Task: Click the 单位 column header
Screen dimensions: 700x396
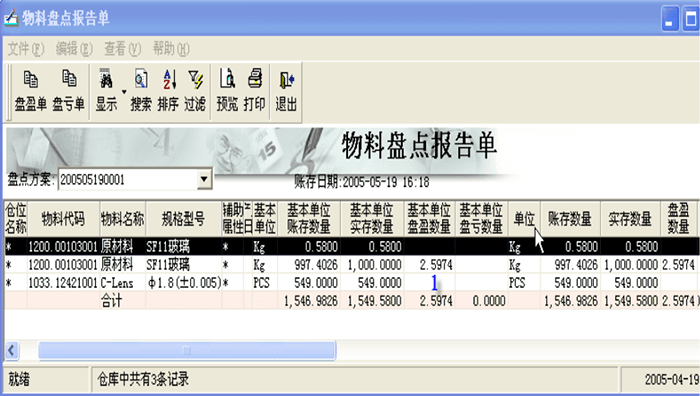Action: [x=525, y=219]
